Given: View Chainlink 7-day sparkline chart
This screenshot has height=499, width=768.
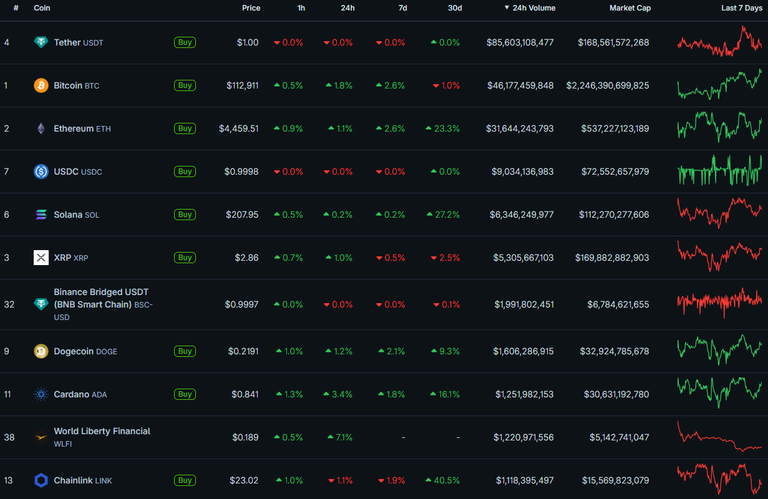Looking at the screenshot, I should click(720, 479).
